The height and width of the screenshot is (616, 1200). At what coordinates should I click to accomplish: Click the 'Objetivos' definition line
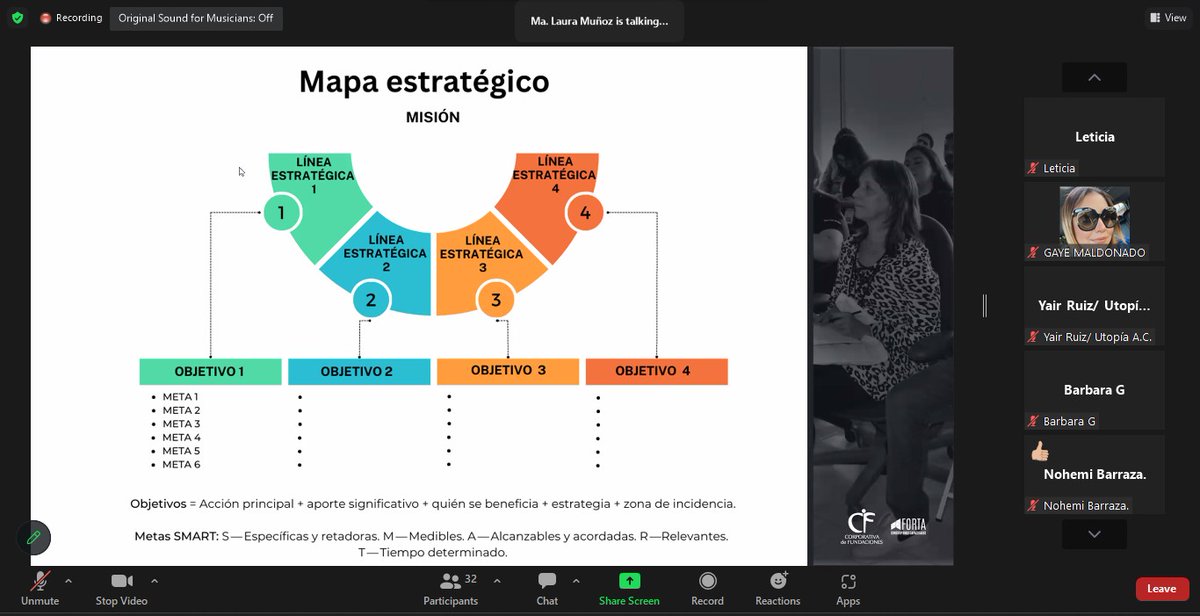tap(433, 504)
